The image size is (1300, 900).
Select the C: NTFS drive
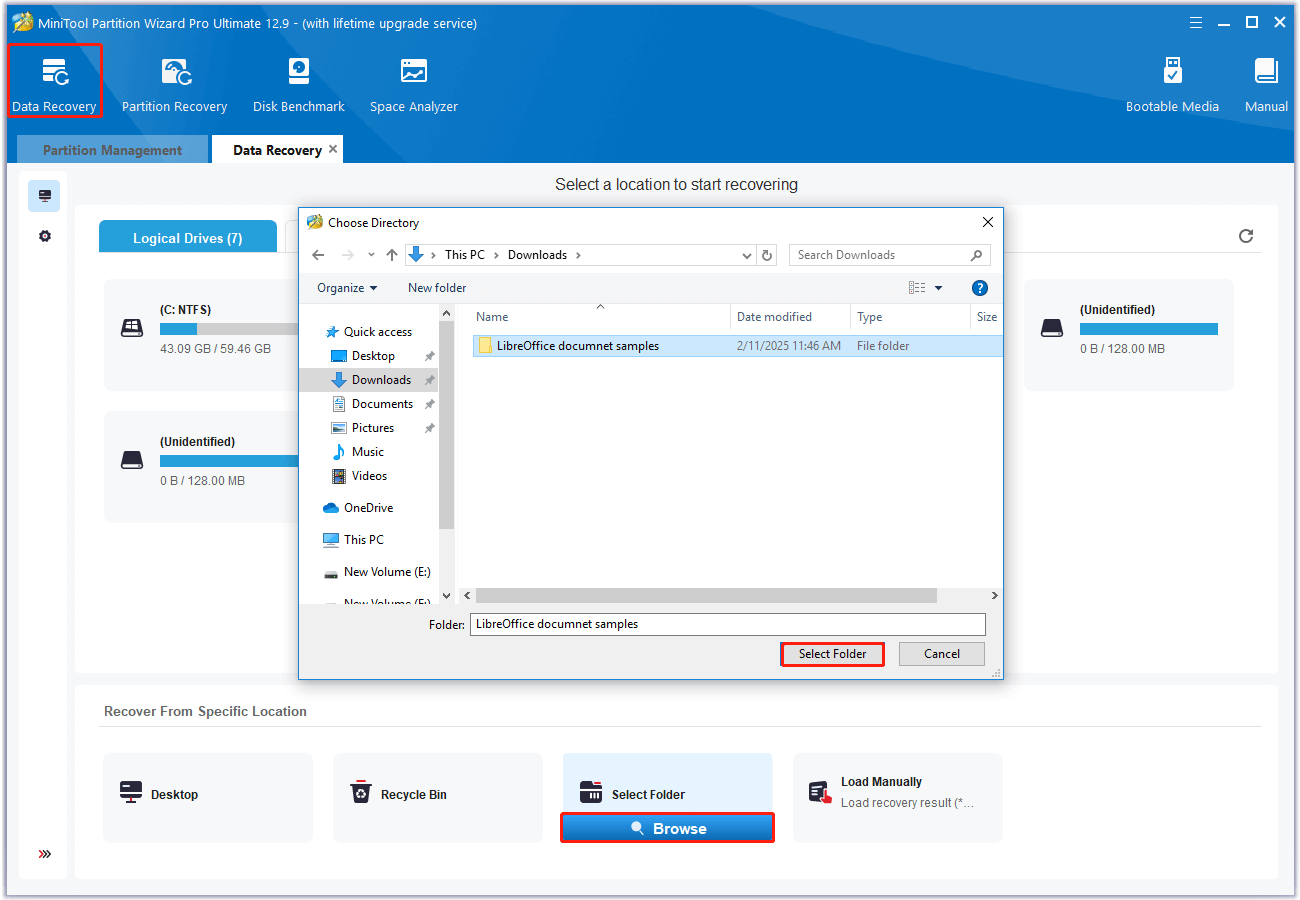[202, 334]
